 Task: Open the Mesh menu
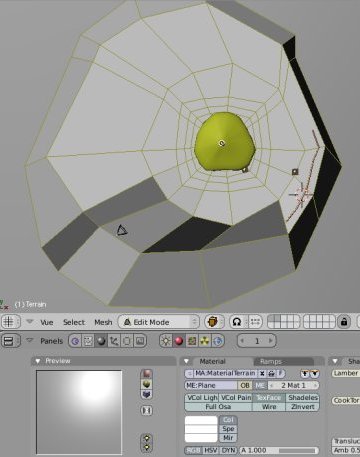point(103,322)
